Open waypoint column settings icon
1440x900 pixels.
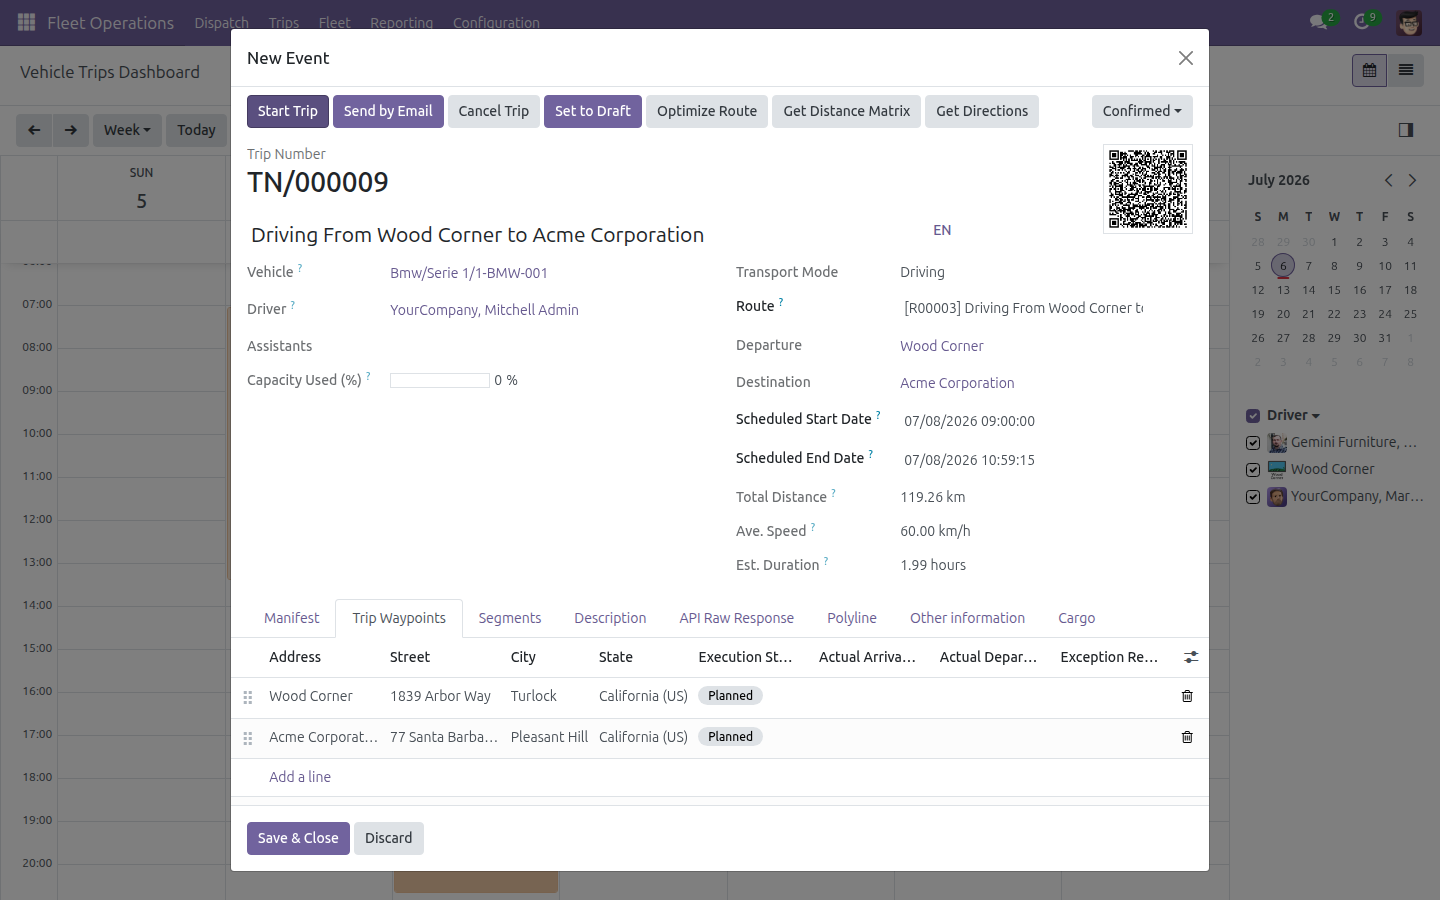pyautogui.click(x=1191, y=657)
